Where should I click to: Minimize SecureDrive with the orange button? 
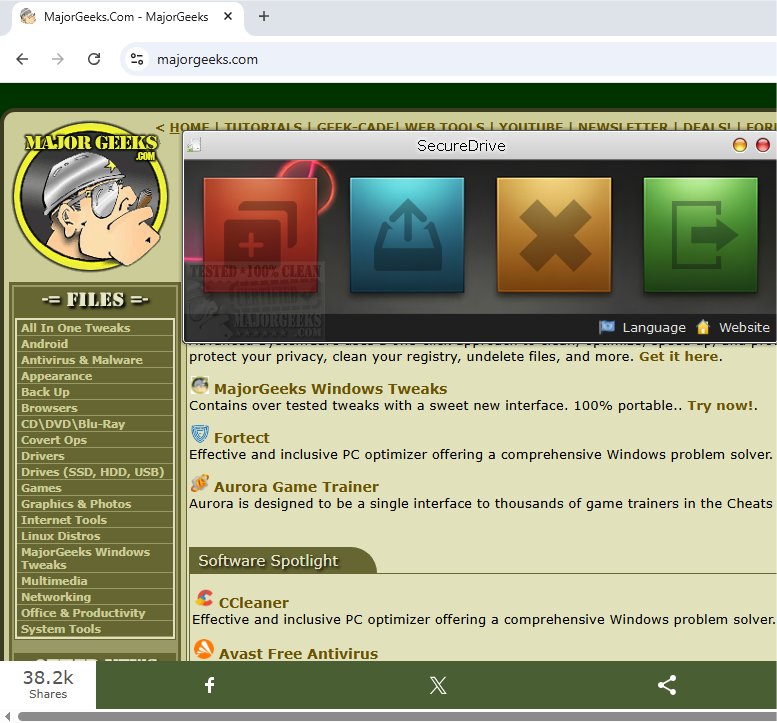coord(739,145)
